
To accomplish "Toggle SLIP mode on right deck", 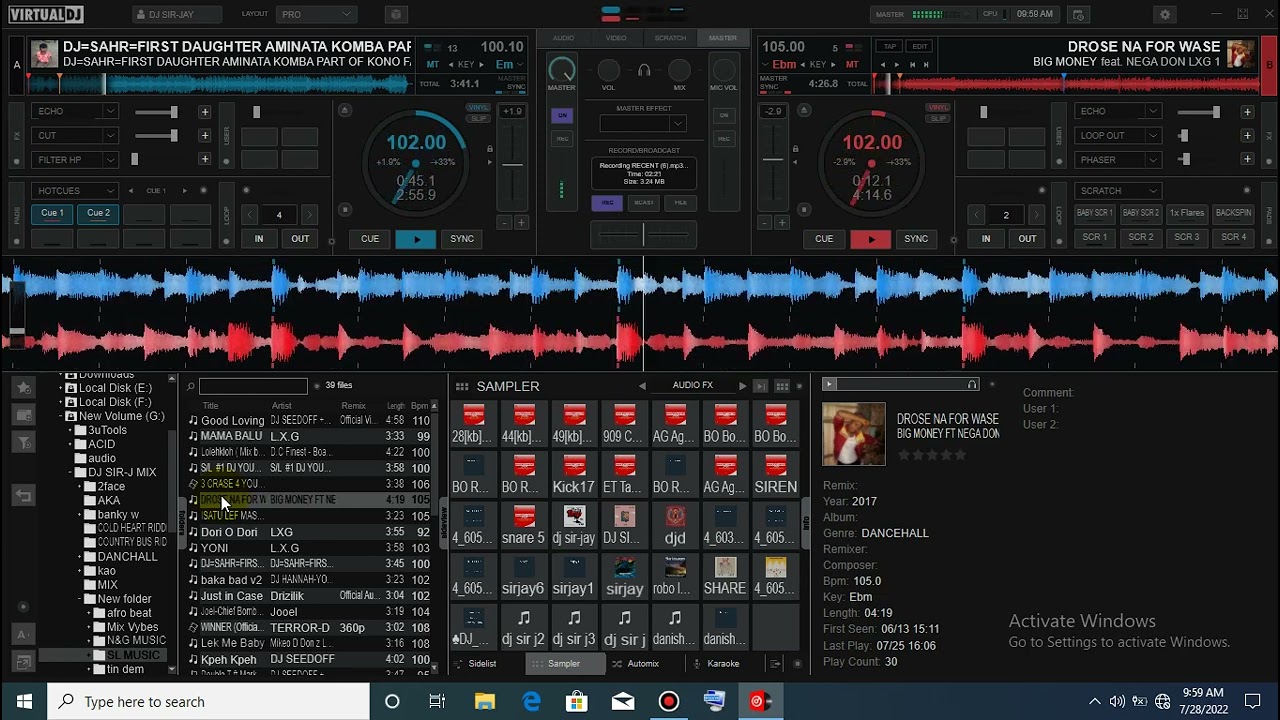I will (x=938, y=117).
